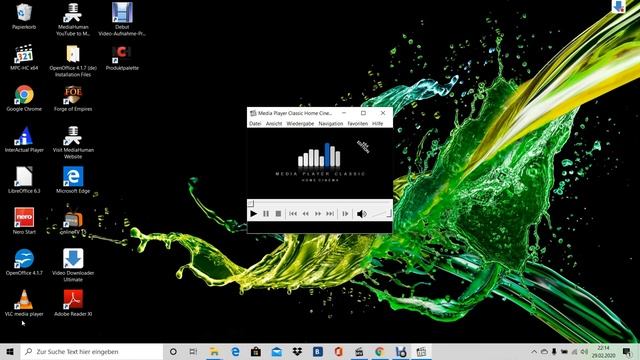Select the Nero Start desktop icon

[24, 221]
